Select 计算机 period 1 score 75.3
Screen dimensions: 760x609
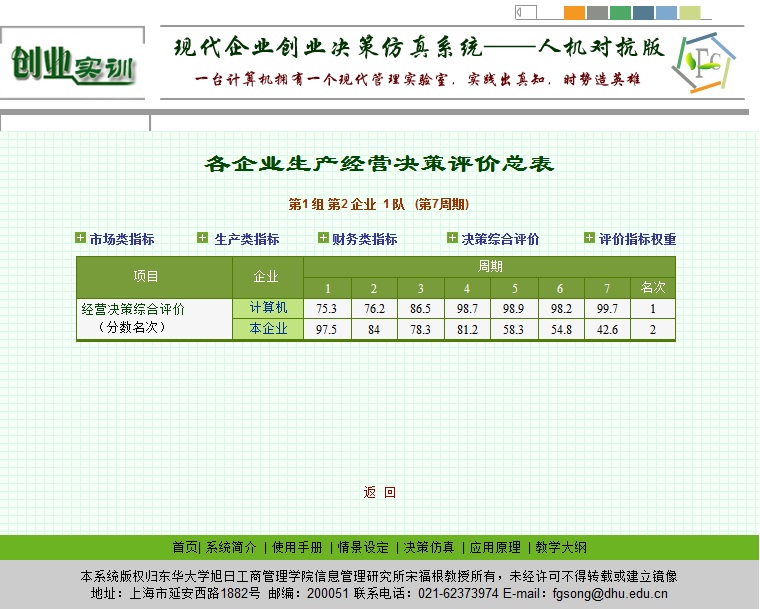(x=327, y=308)
